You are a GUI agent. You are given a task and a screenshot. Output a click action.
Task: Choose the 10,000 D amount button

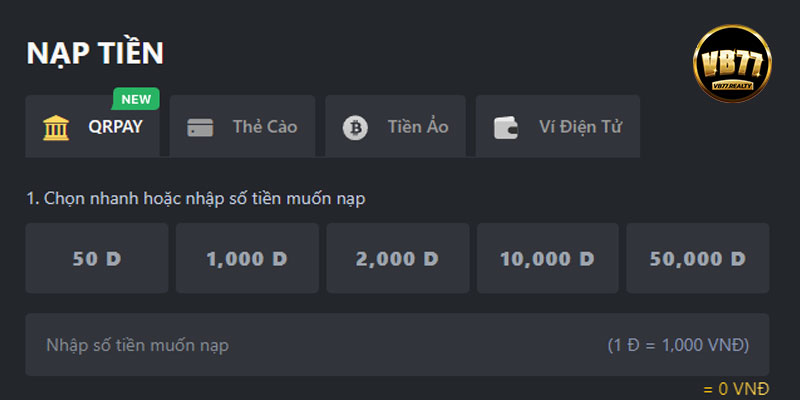[x=548, y=258]
